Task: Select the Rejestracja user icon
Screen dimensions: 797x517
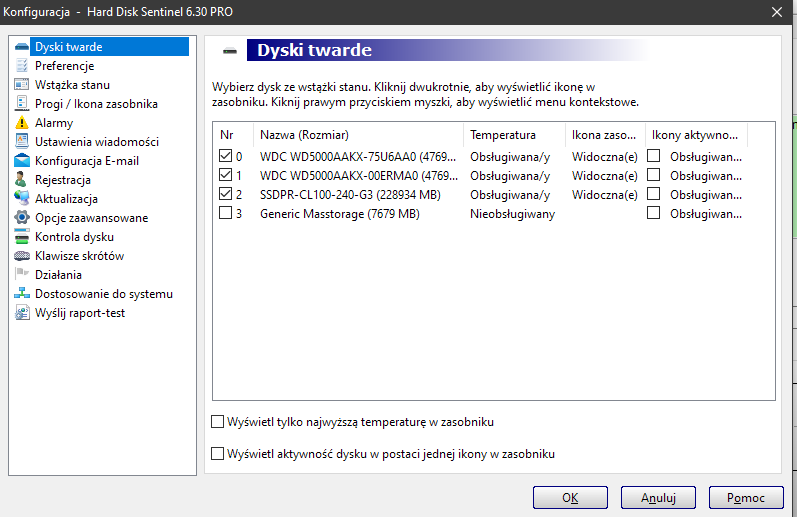Action: point(23,180)
